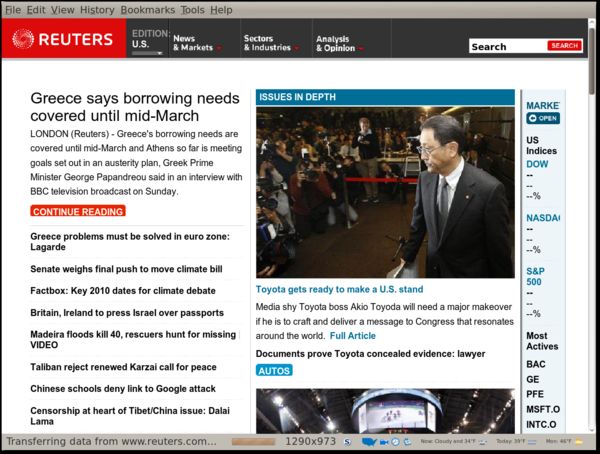Open 'Senate weighs final push' climate story

coord(126,269)
